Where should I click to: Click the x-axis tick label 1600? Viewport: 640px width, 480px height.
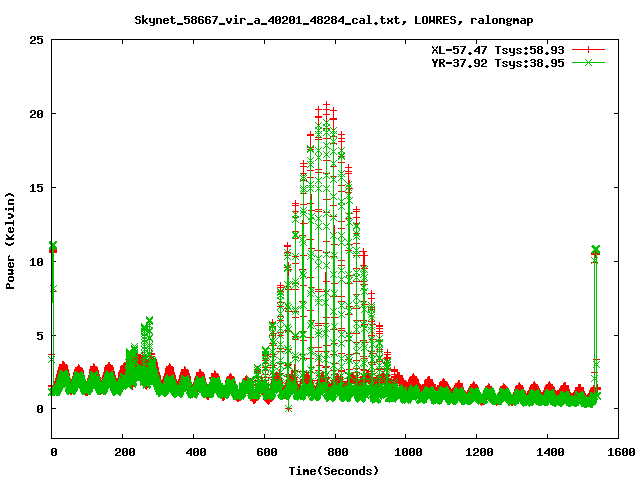[621, 452]
